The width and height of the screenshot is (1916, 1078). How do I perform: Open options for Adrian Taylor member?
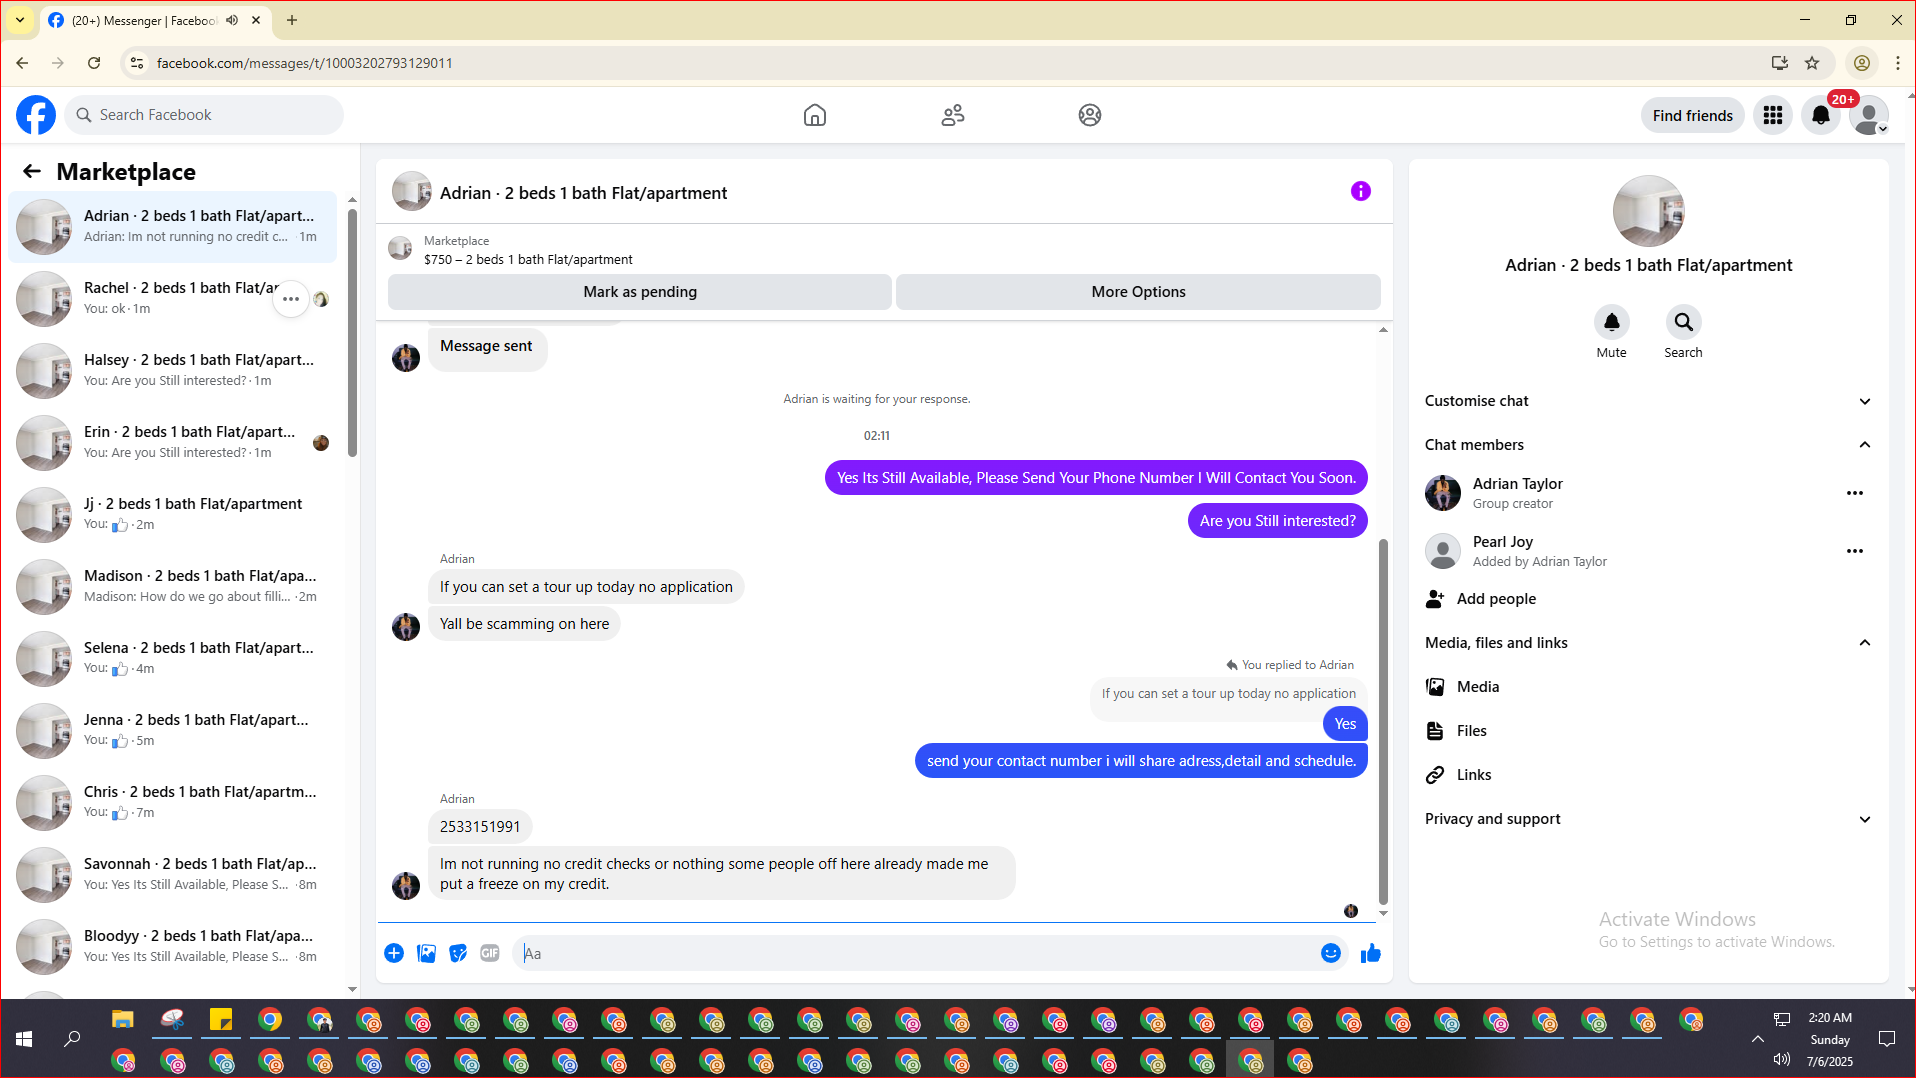[1855, 493]
